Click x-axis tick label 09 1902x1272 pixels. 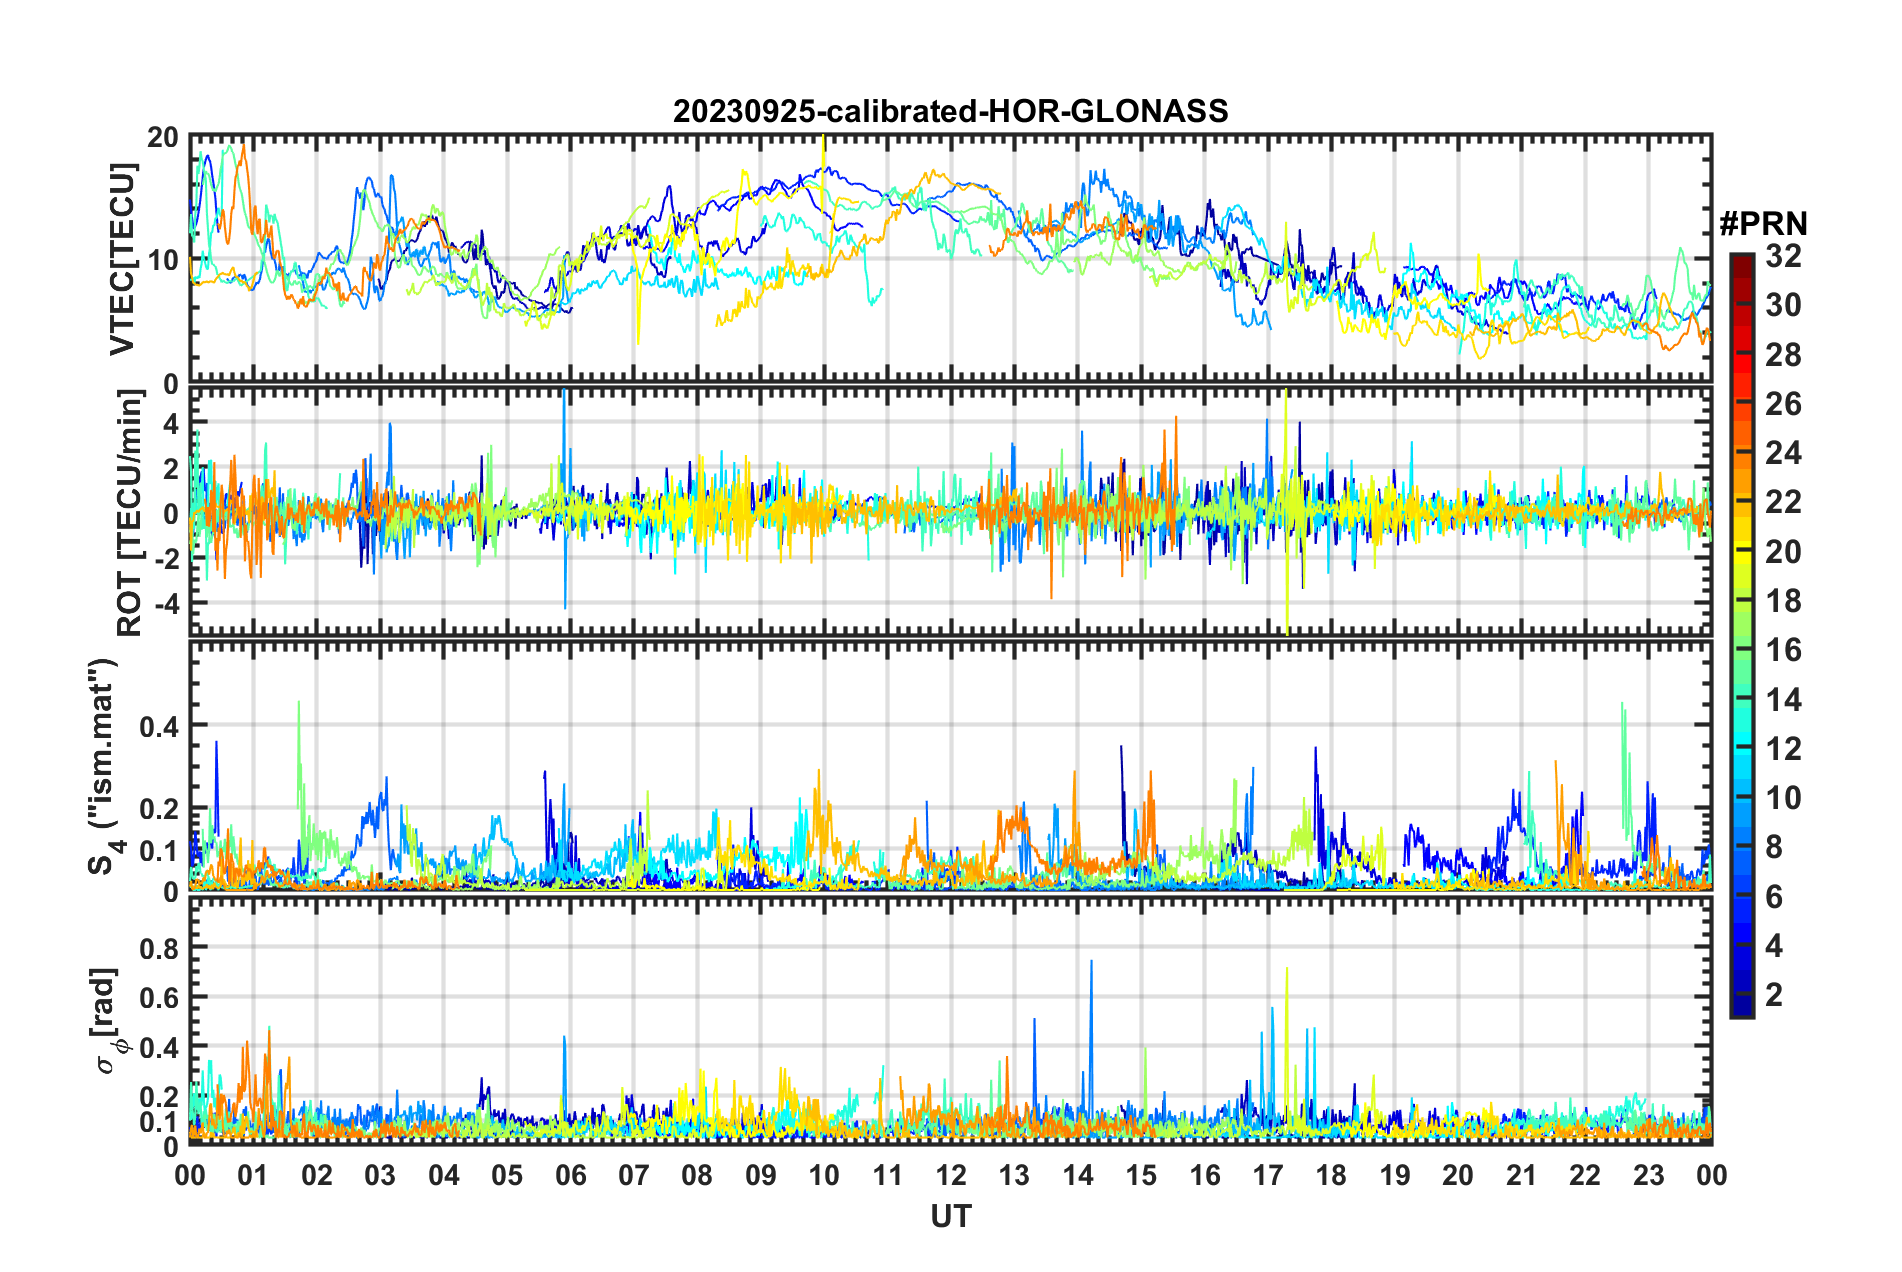760,1175
